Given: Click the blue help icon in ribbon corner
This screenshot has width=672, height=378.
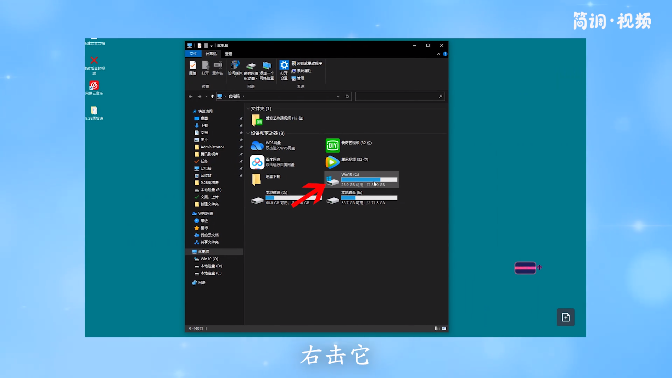Looking at the screenshot, I should click(x=445, y=54).
